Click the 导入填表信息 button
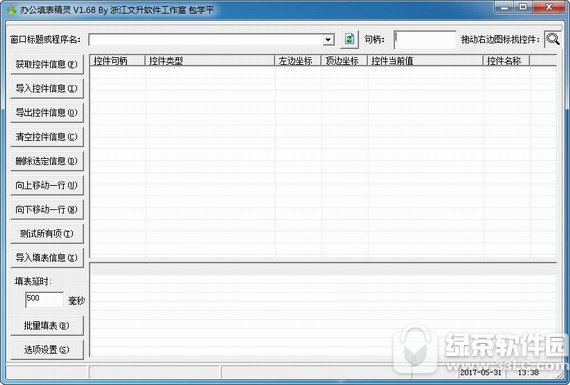 47,258
